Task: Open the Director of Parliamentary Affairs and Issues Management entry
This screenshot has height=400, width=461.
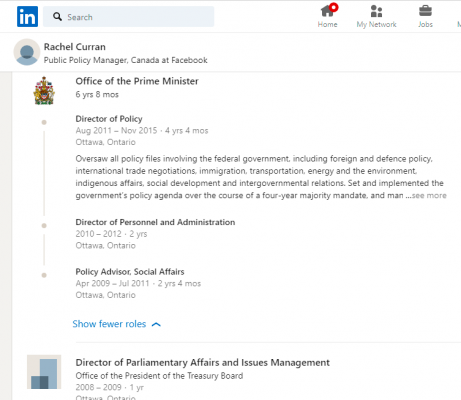Action: [x=202, y=362]
